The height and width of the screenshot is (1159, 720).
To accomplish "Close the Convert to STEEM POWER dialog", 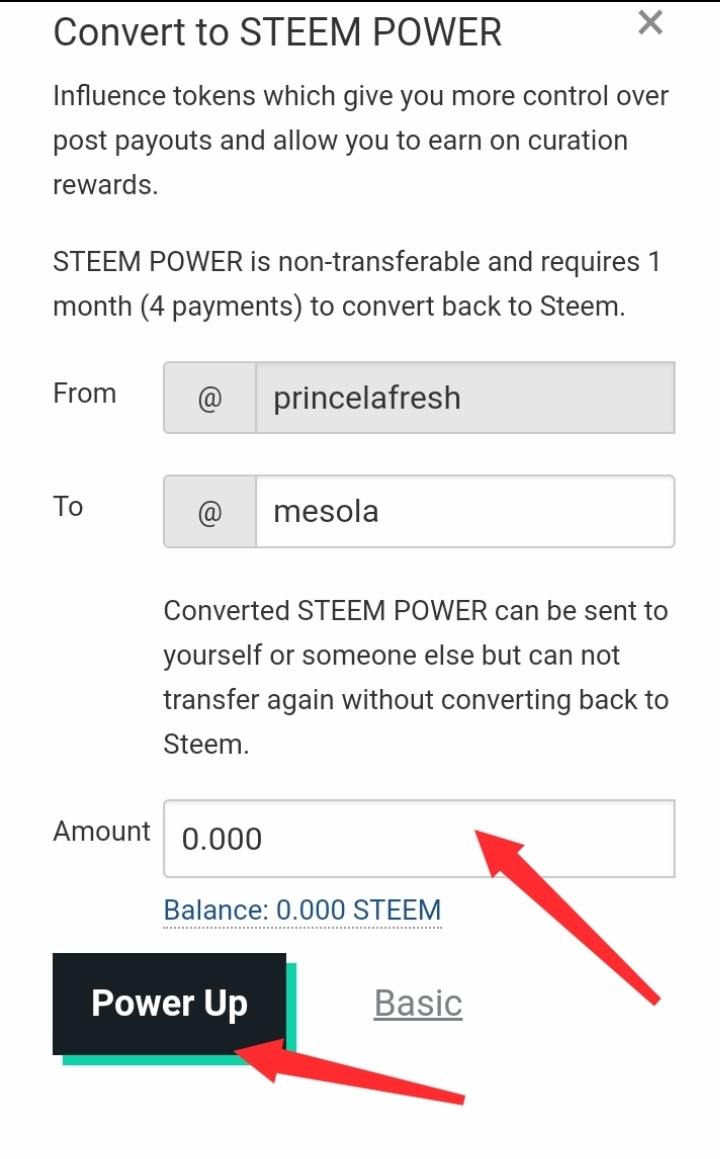I will pyautogui.click(x=650, y=23).
